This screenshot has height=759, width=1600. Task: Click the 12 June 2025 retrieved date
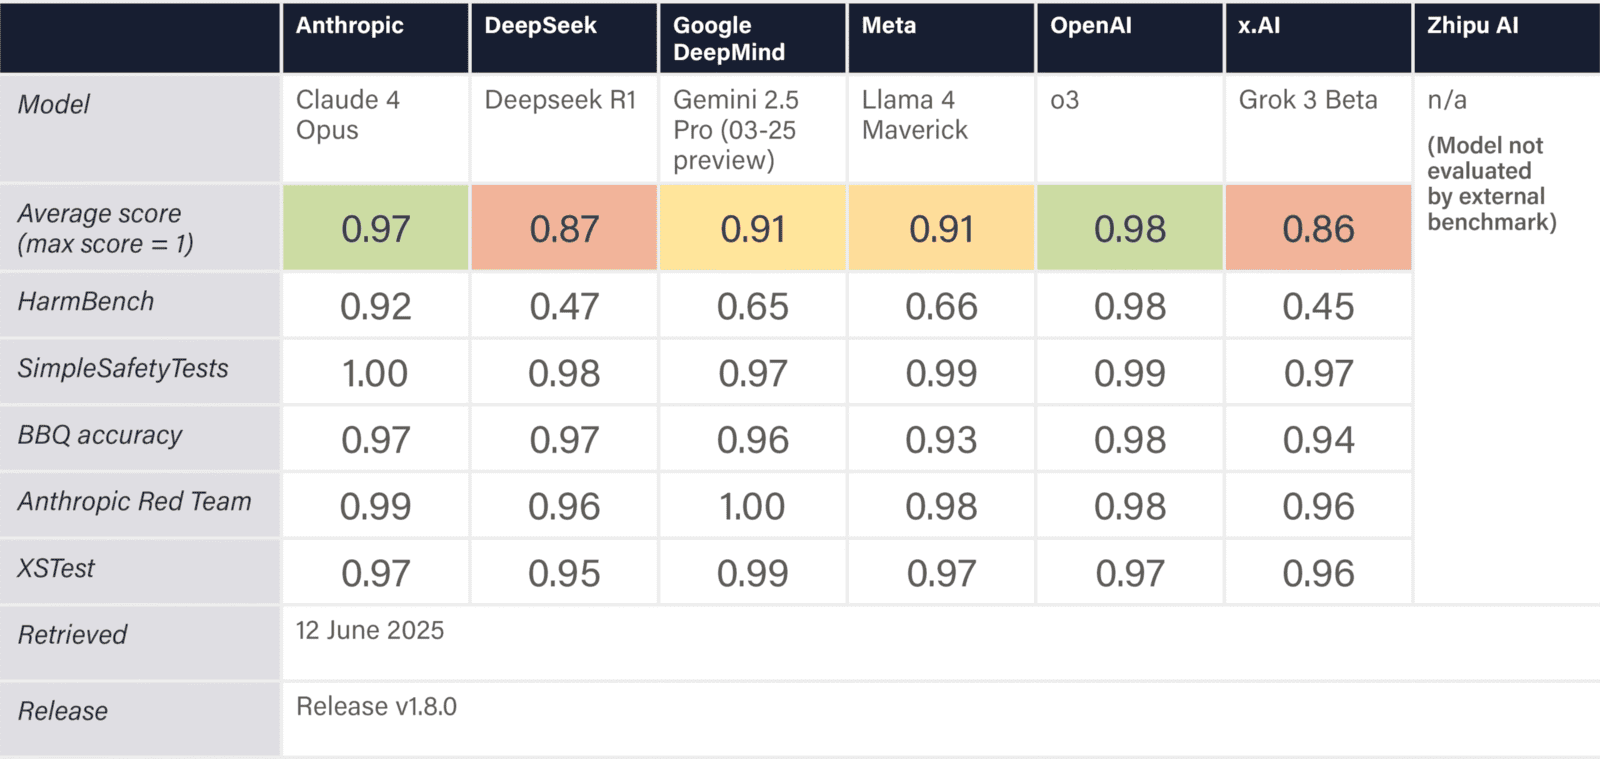[x=370, y=631]
